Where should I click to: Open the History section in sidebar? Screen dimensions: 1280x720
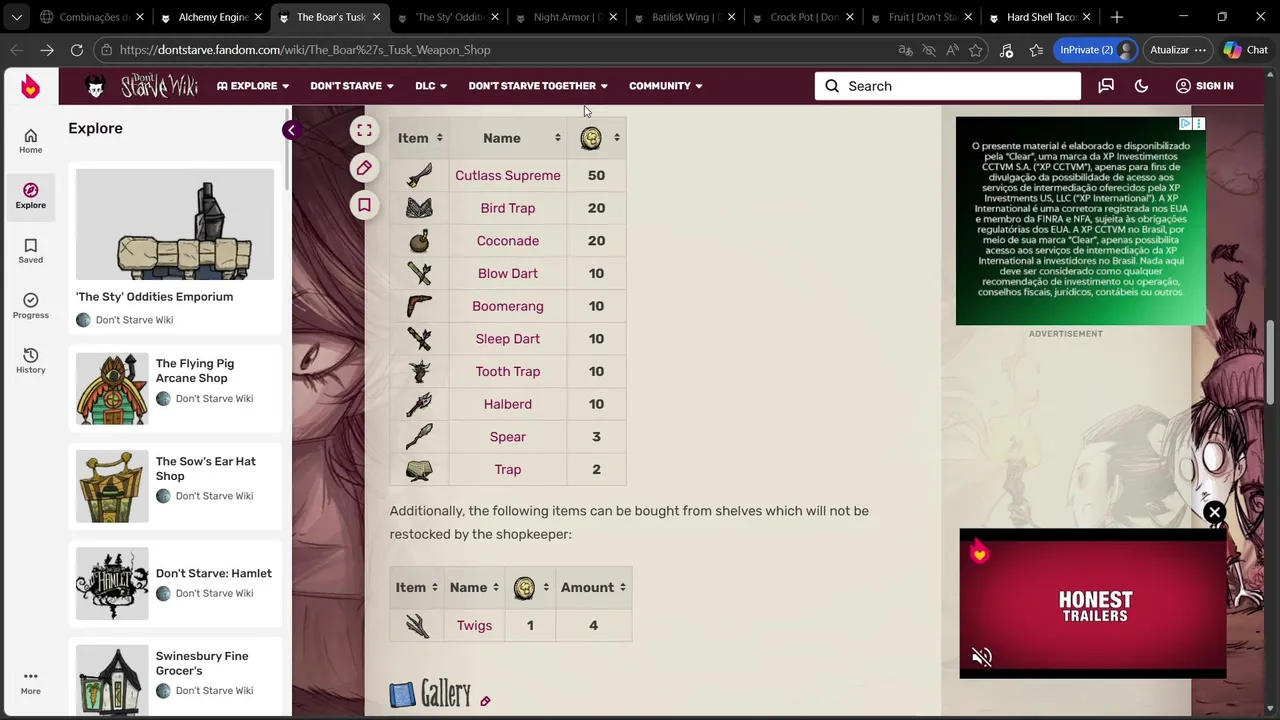point(30,361)
